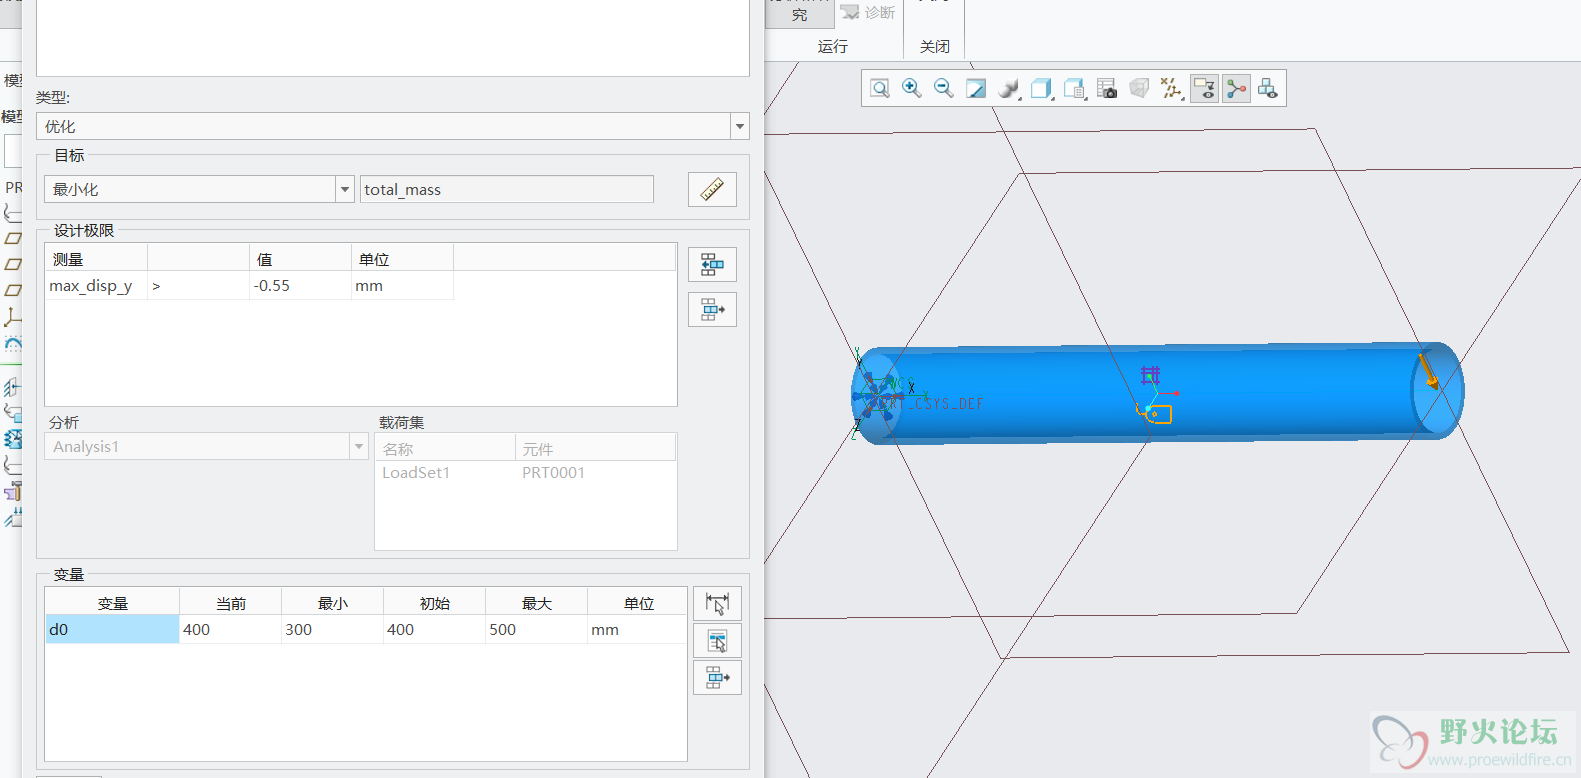Click the minimum value 300 cell
This screenshot has width=1581, height=778.
(332, 630)
